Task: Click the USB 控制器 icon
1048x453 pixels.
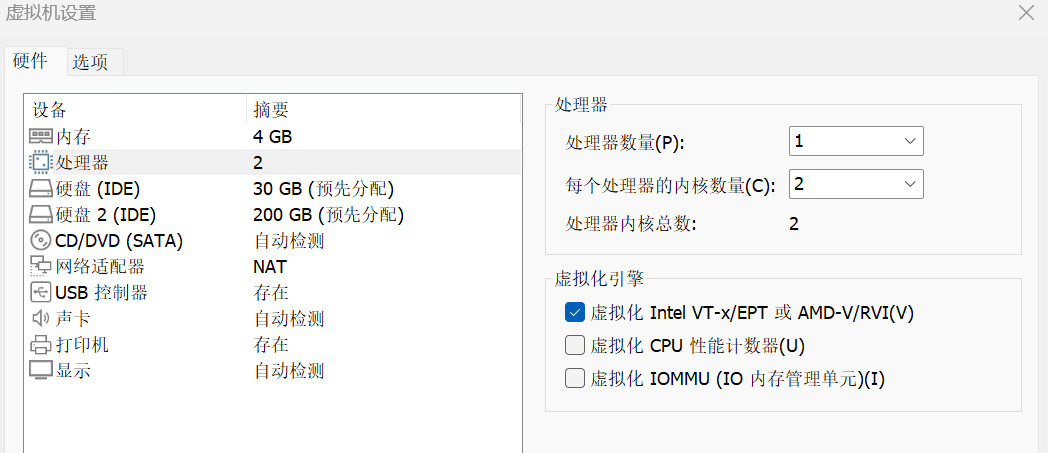Action: [x=40, y=293]
